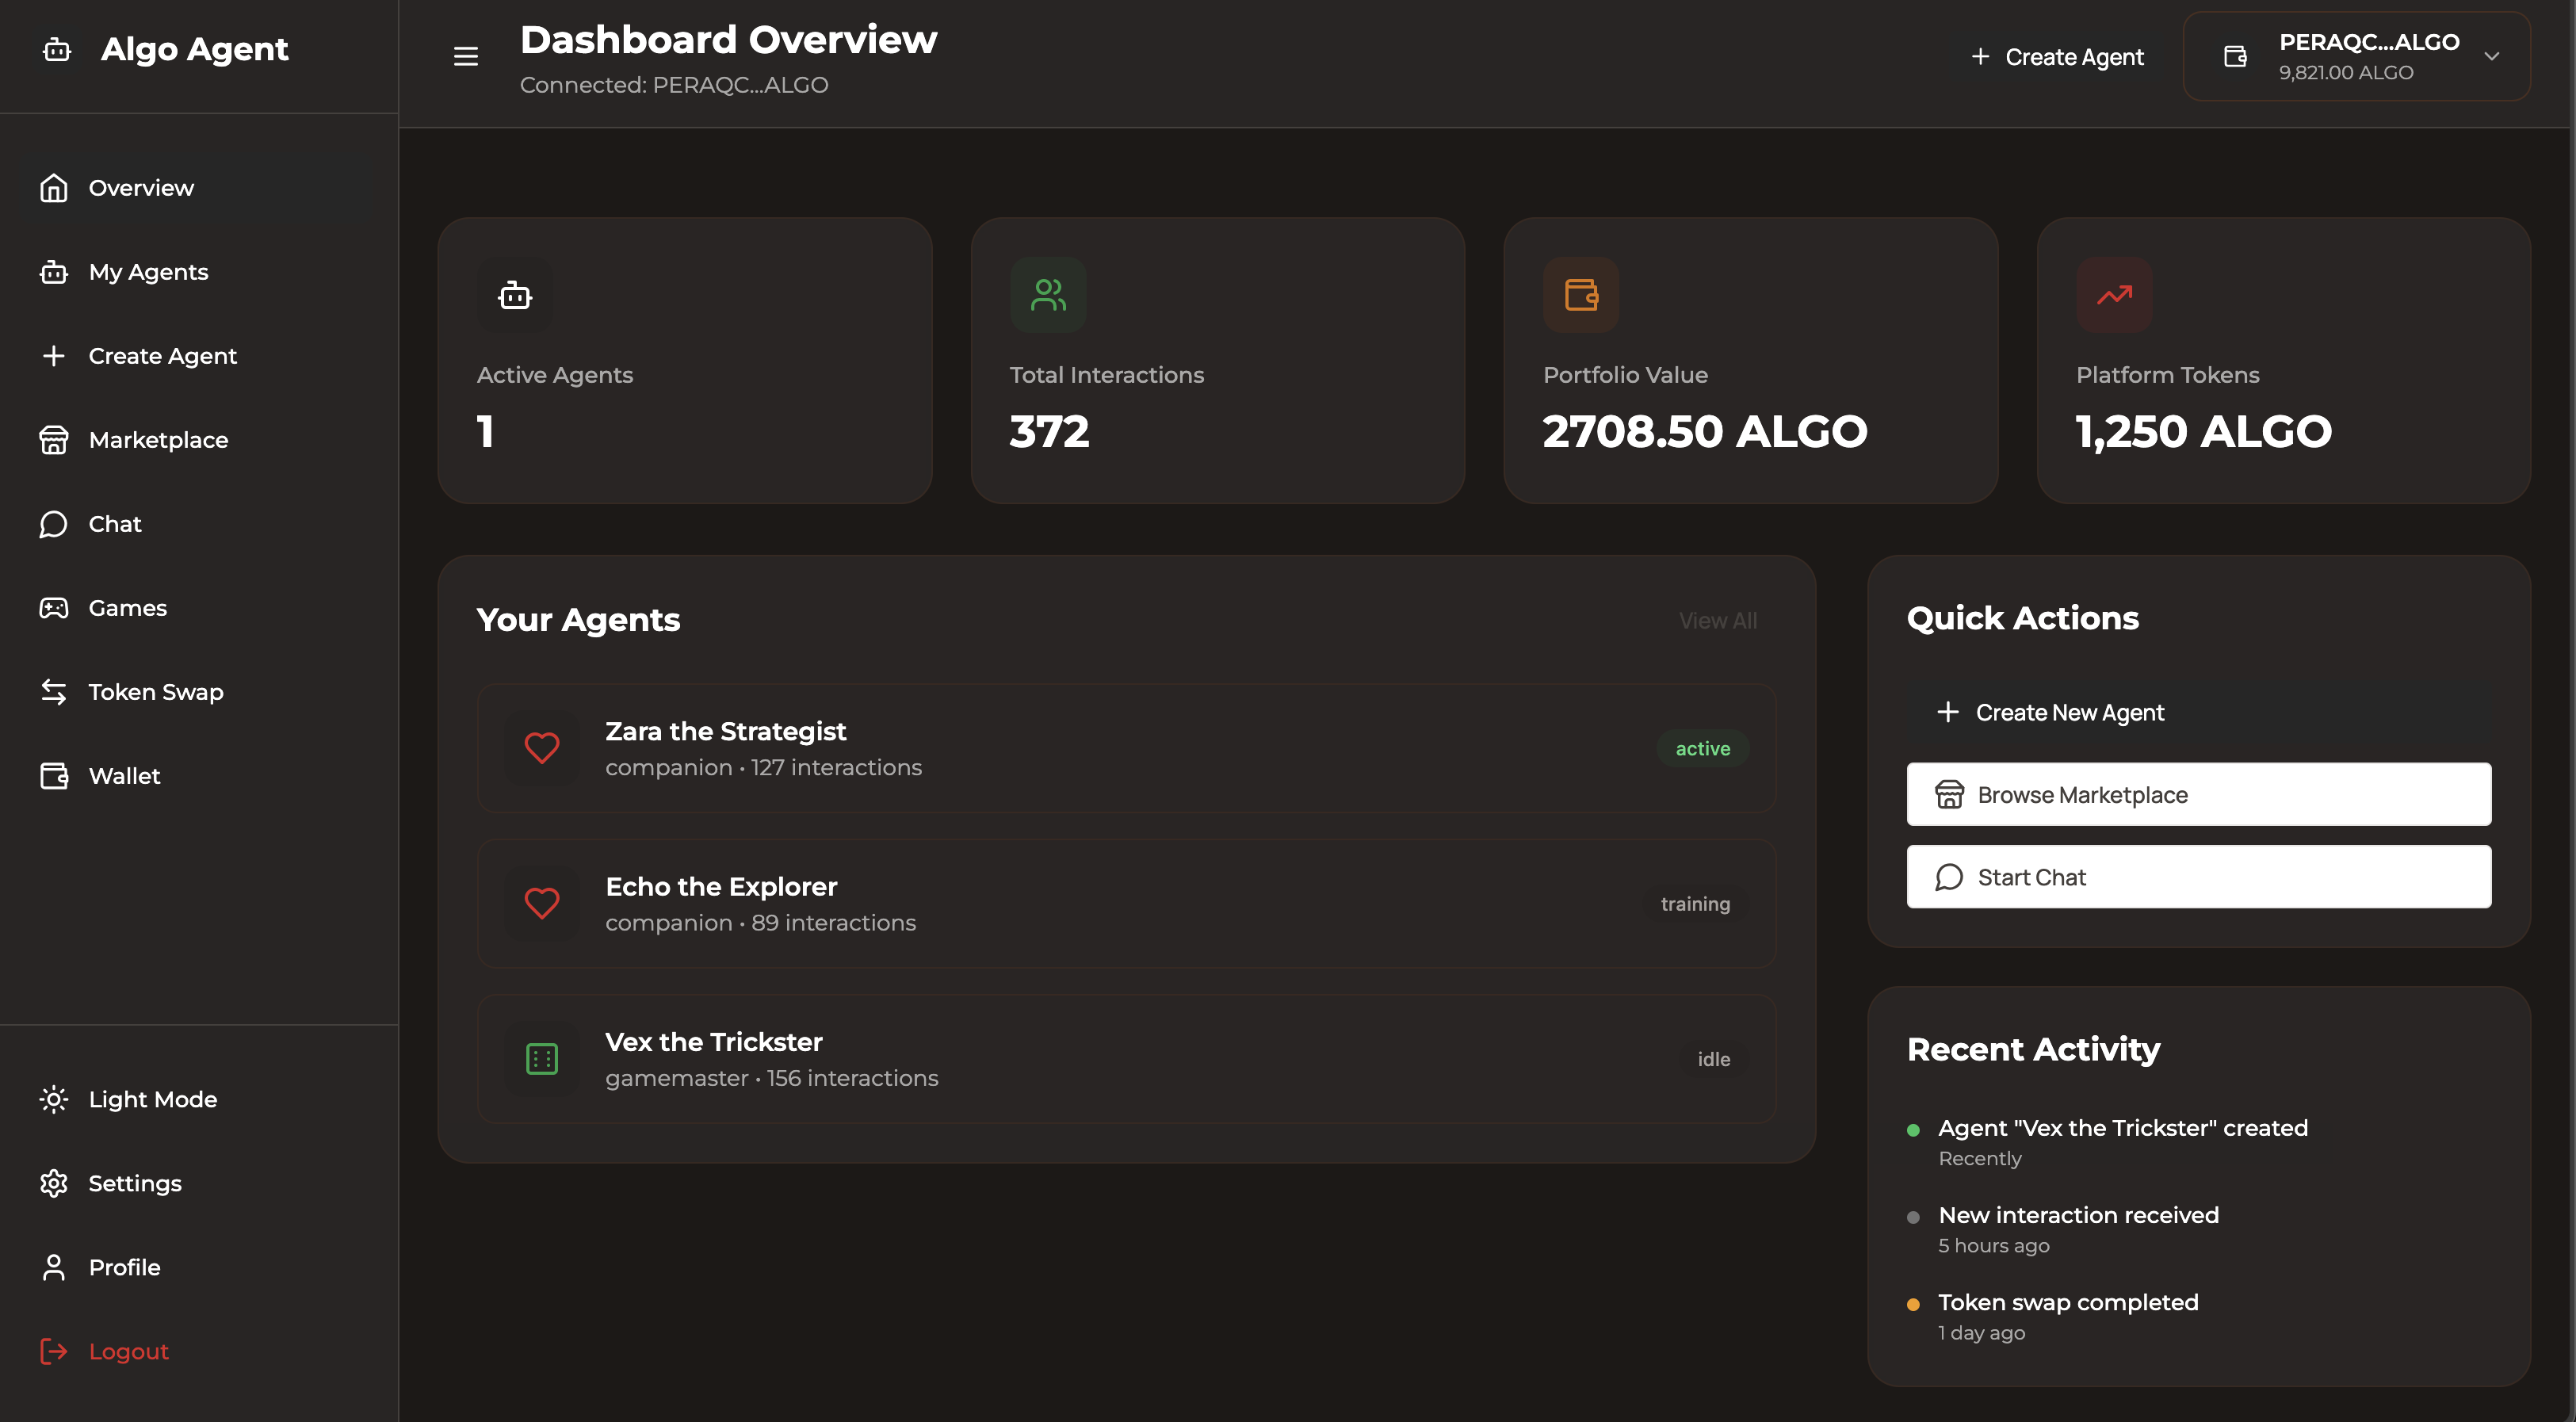Screen dimensions: 2576x1422
Task: Click the users icon on Total Interactions card
Action: click(1047, 295)
